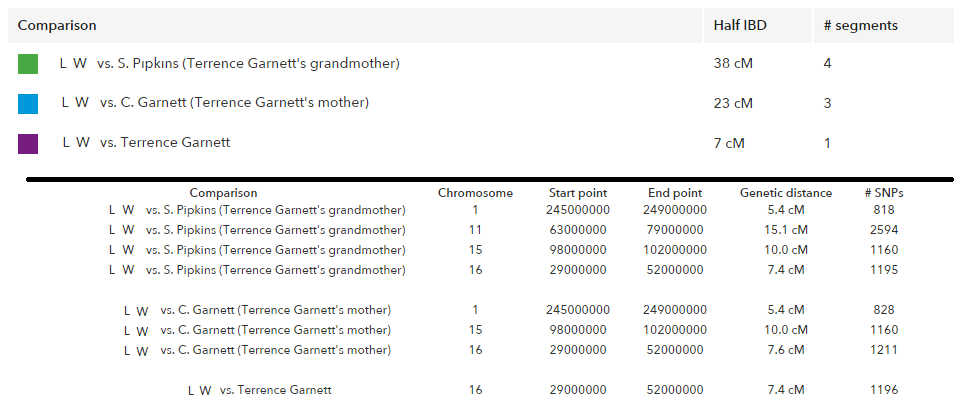Click the blue C. Garnett comparison swatch
The height and width of the screenshot is (413, 964).
point(28,104)
